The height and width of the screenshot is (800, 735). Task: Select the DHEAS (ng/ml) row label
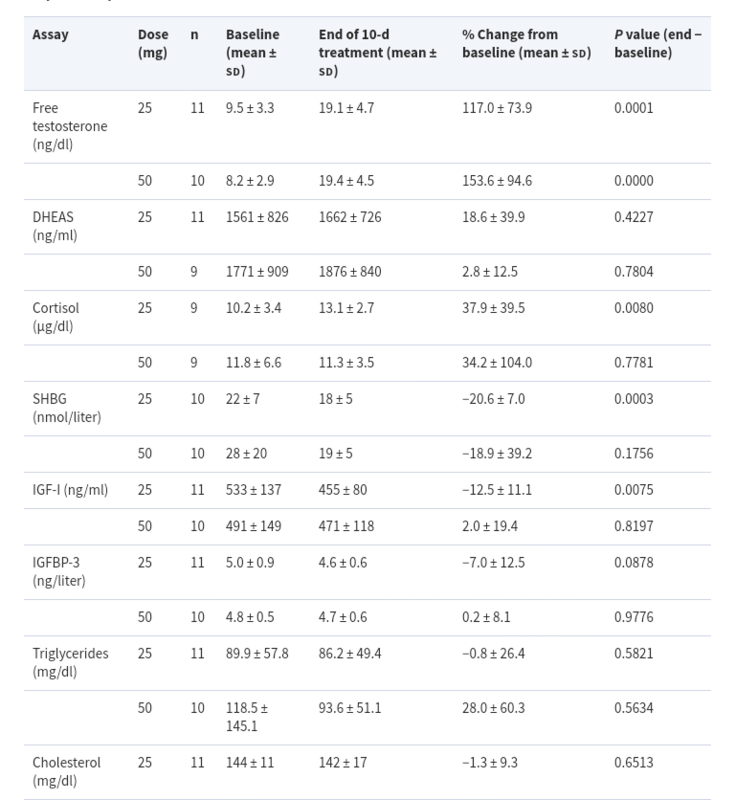point(55,226)
